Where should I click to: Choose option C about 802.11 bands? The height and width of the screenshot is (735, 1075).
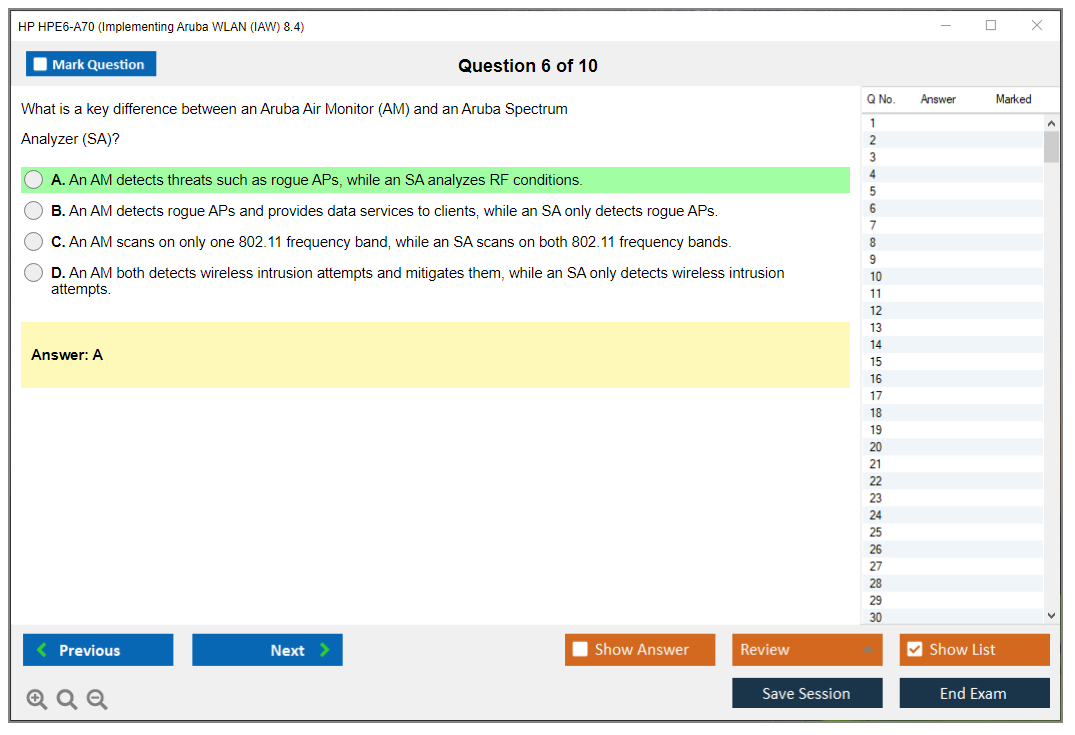point(34,242)
